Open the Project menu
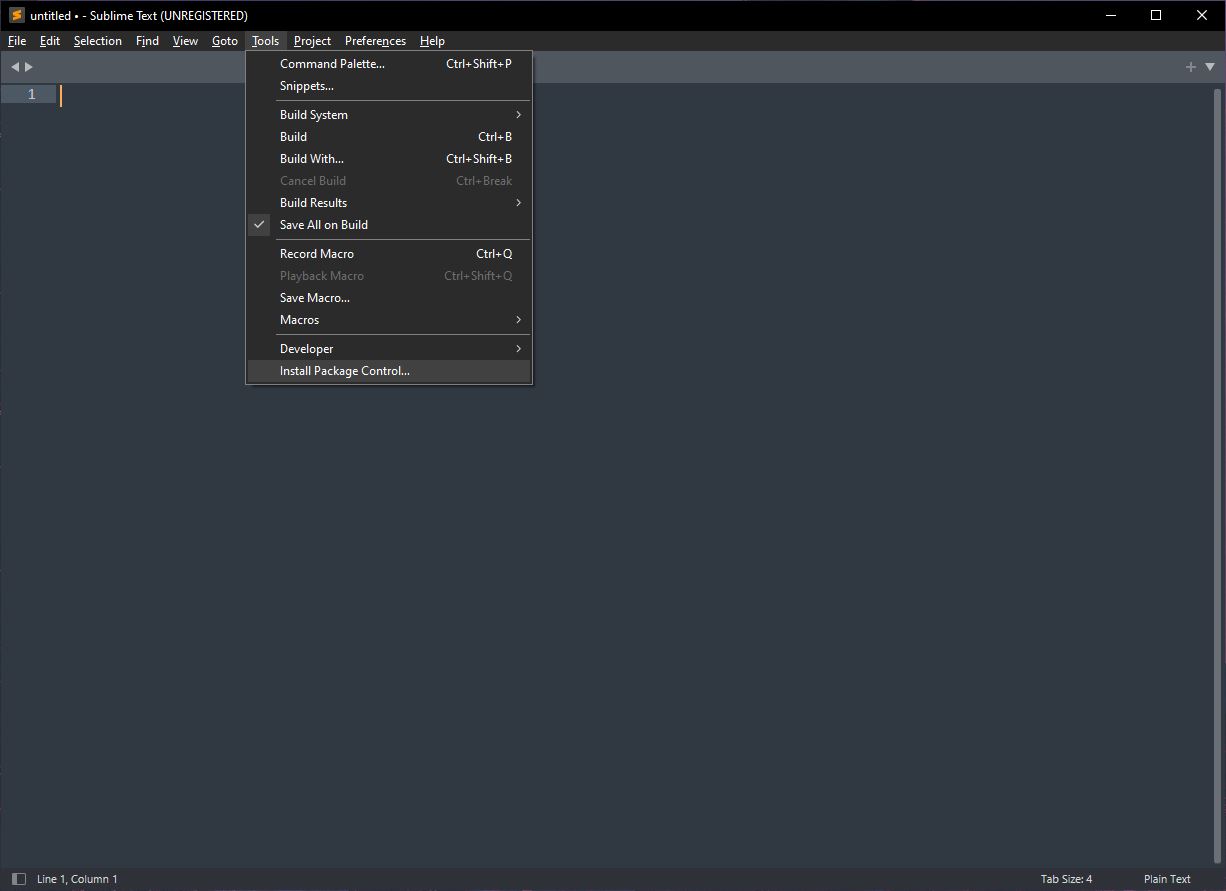1226x891 pixels. click(x=313, y=41)
